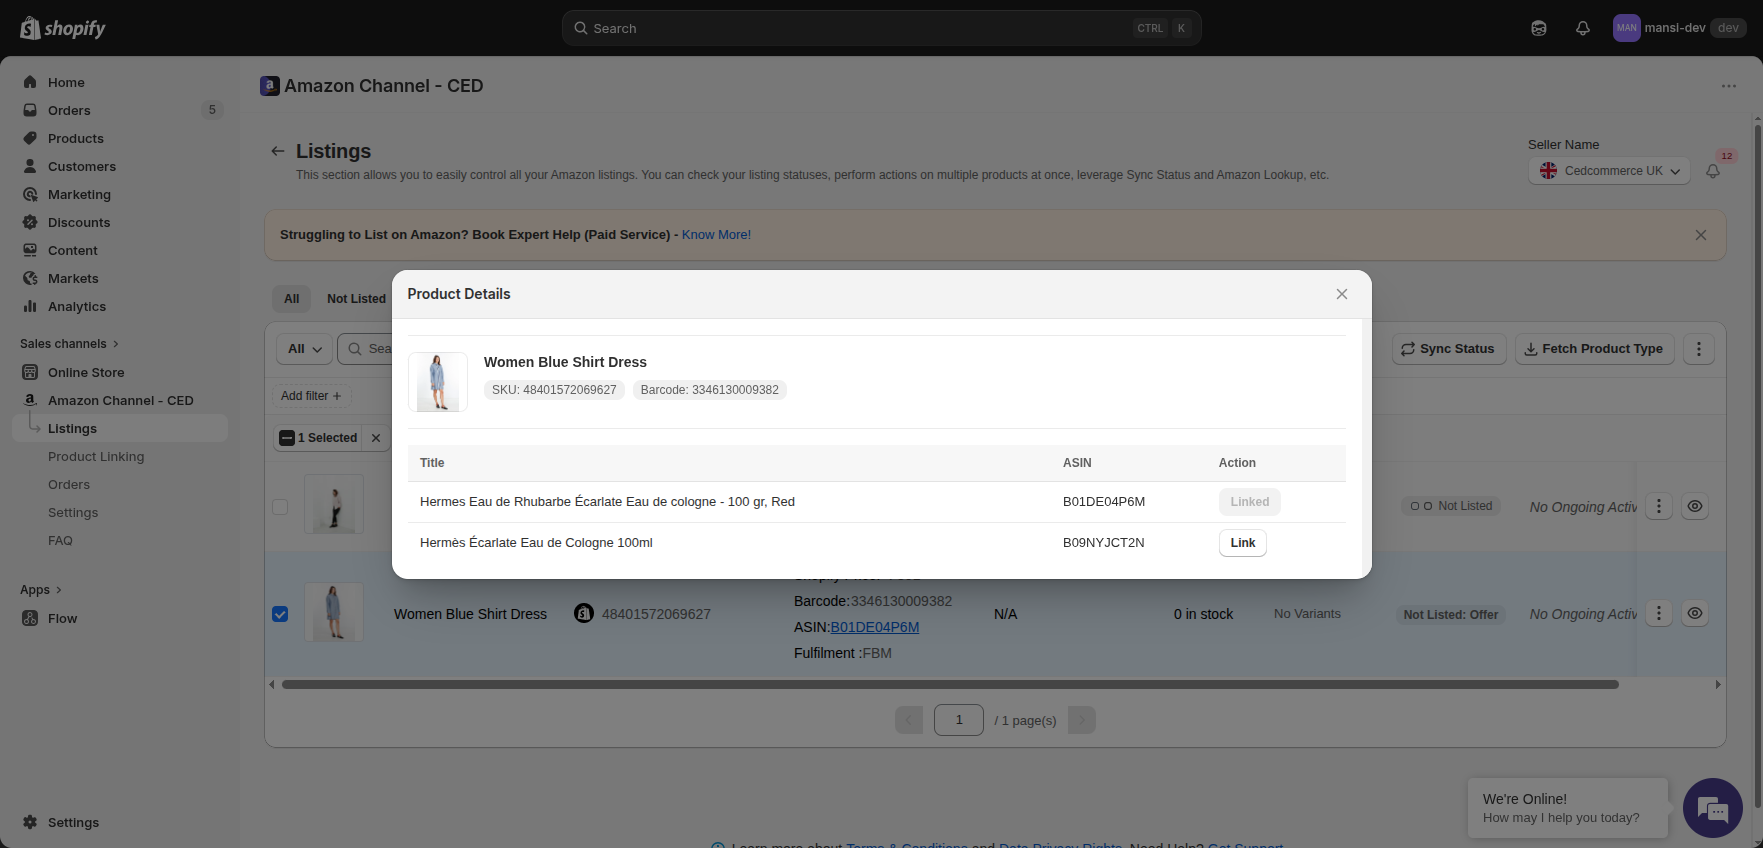Open Customers section
Viewport: 1763px width, 848px height.
[82, 166]
